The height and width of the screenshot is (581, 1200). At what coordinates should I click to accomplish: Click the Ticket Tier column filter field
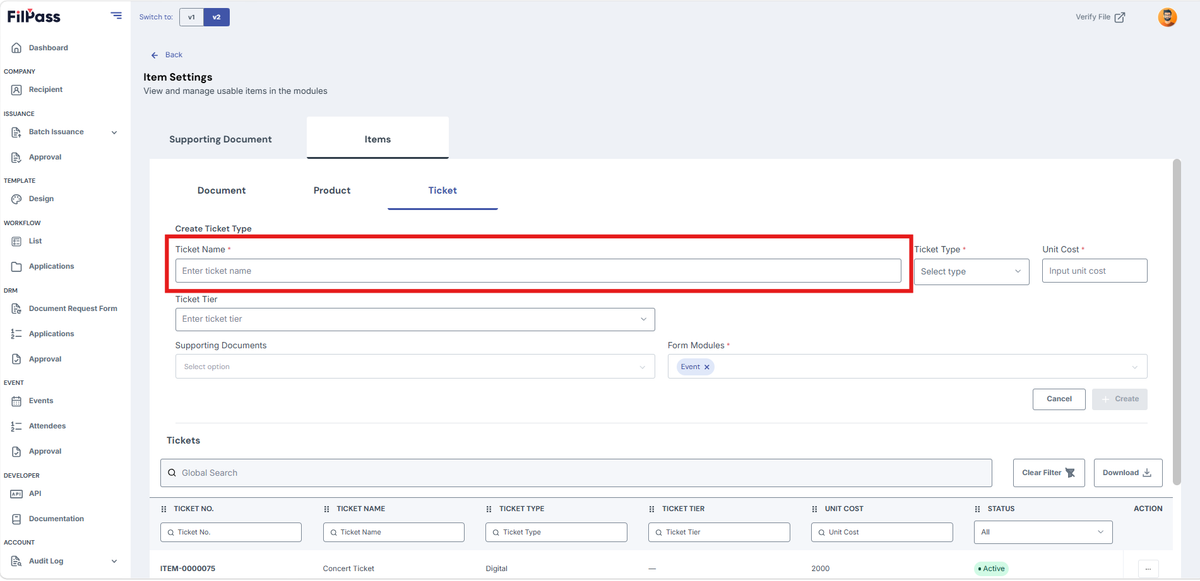(x=719, y=532)
